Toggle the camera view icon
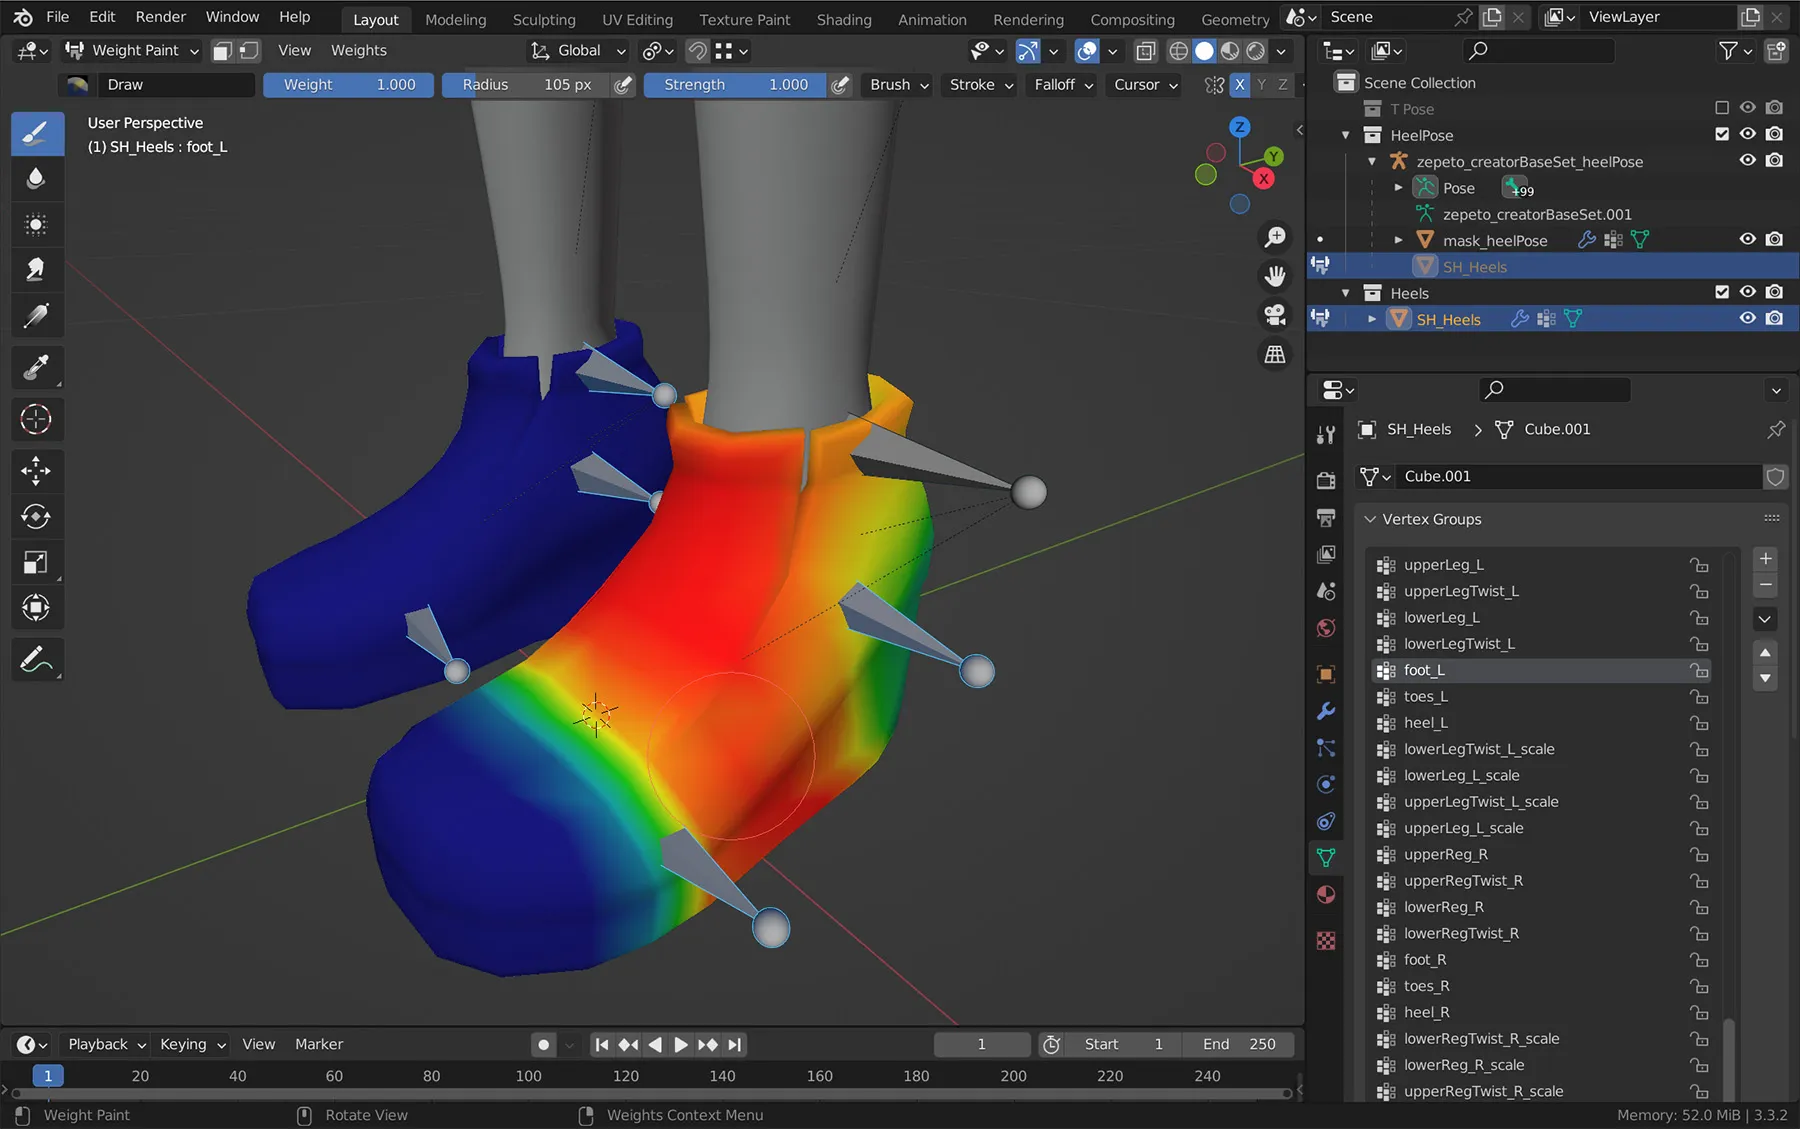The image size is (1800, 1129). point(1275,315)
